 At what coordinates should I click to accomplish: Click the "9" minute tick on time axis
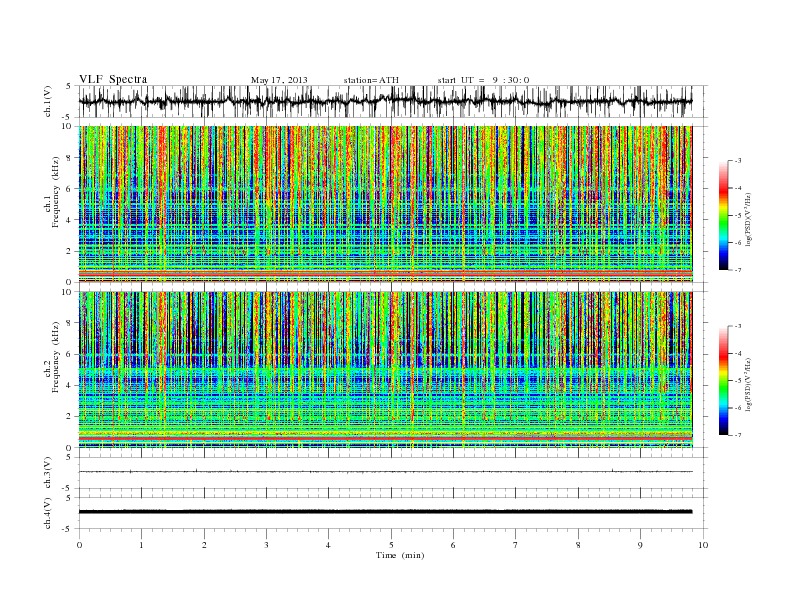pos(640,545)
